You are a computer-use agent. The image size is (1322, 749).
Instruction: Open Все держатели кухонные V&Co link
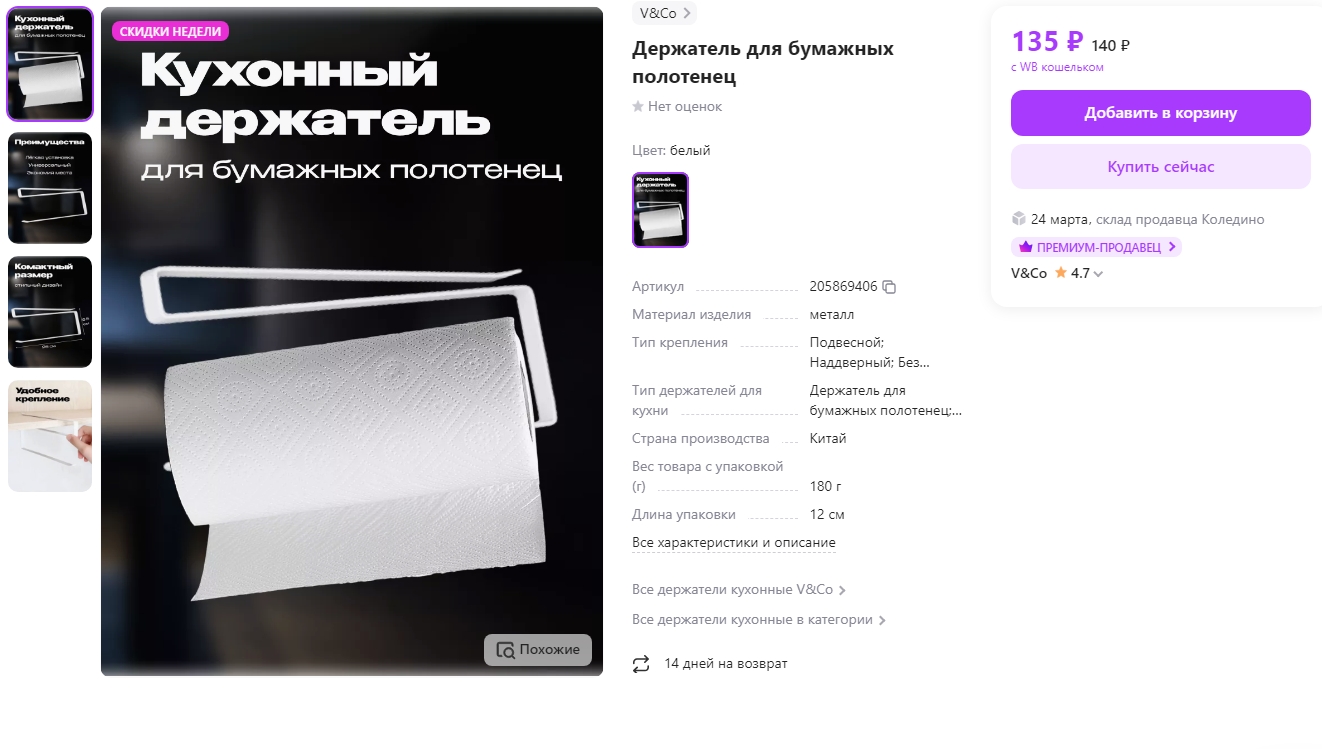click(x=740, y=590)
